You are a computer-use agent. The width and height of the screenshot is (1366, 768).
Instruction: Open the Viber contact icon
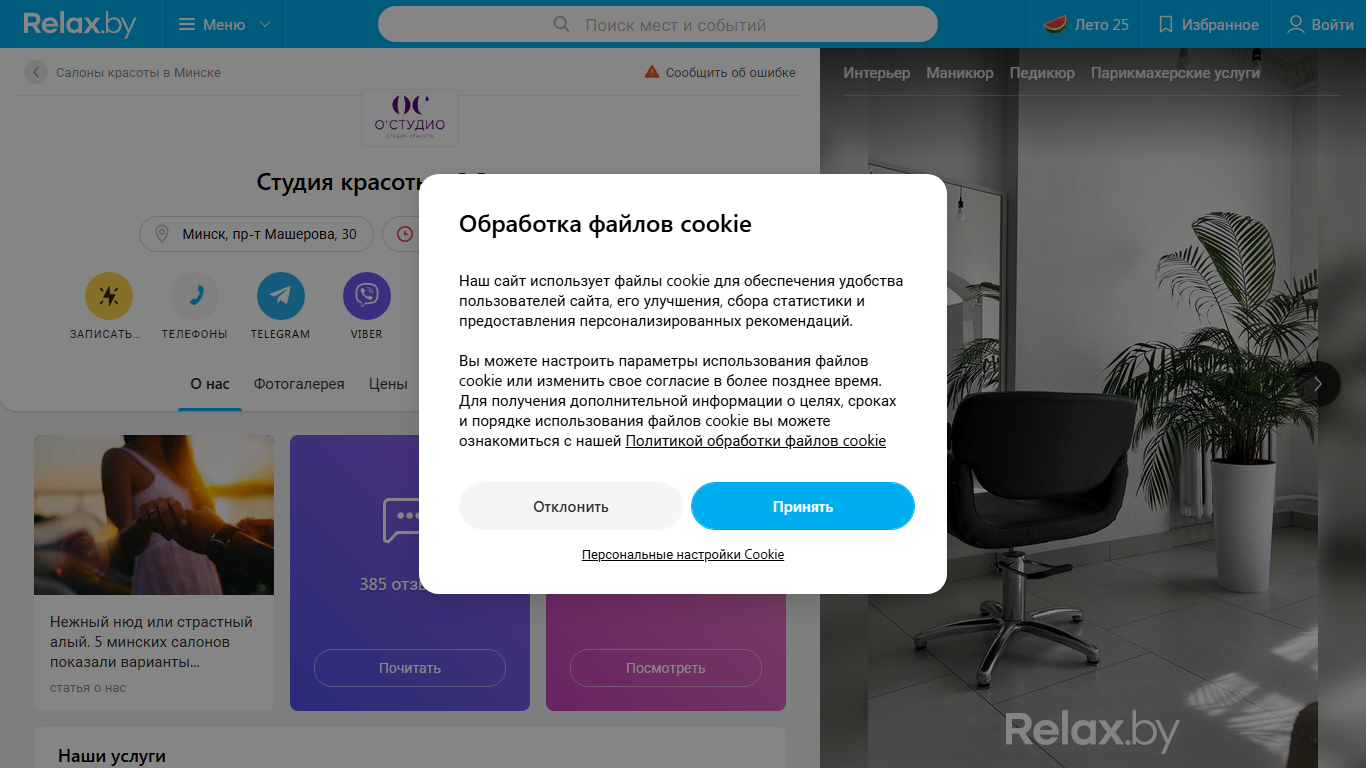click(x=367, y=296)
